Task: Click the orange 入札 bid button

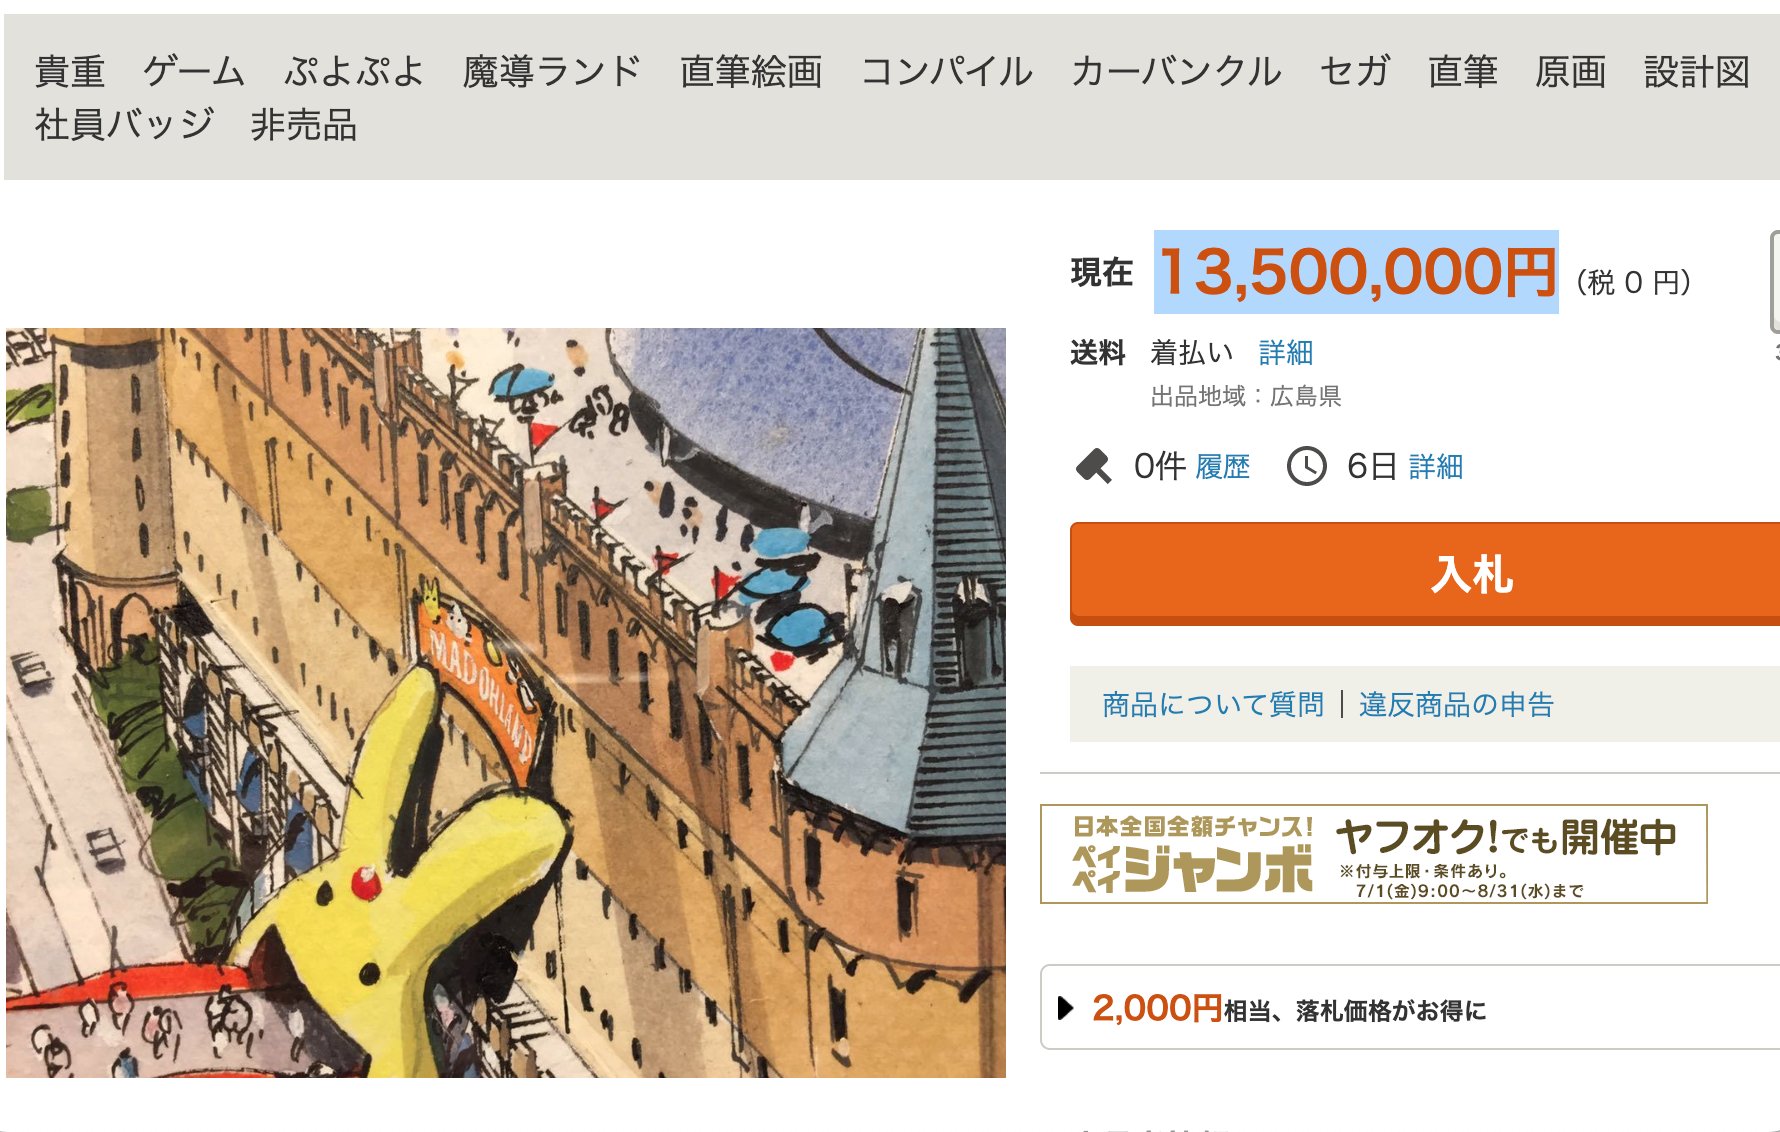Action: pyautogui.click(x=1425, y=574)
